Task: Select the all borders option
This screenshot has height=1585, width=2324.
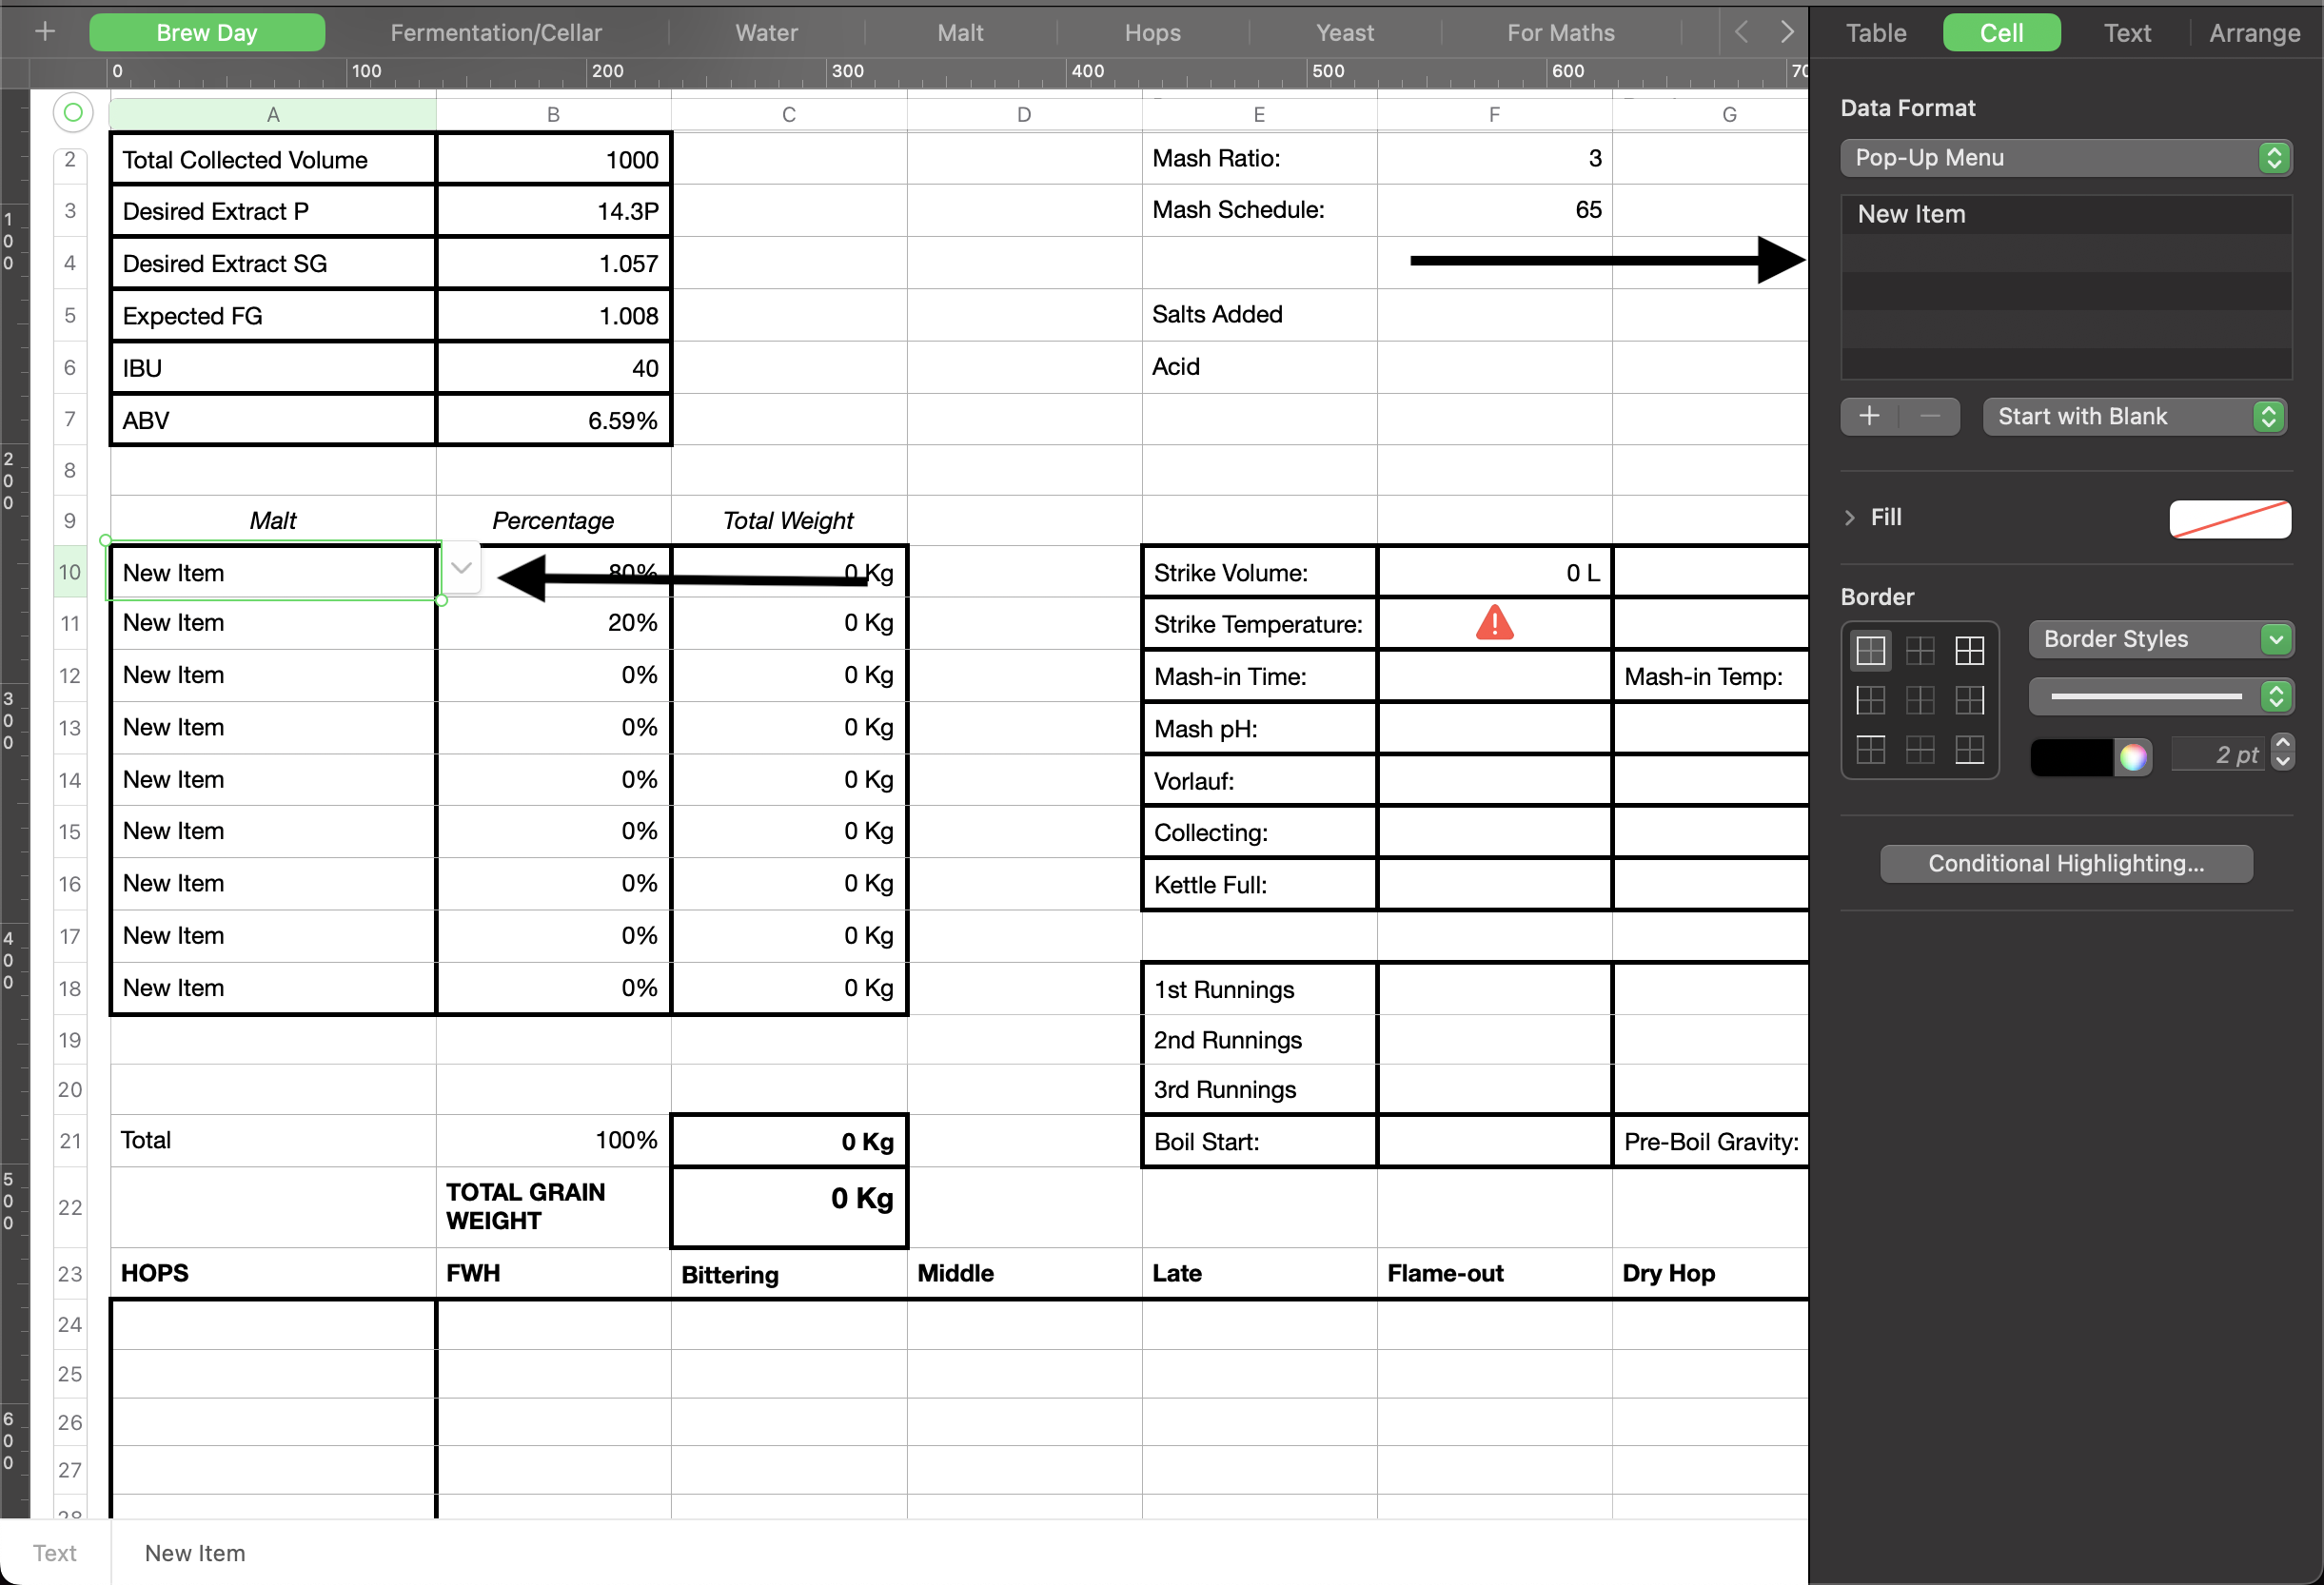Action: [1969, 651]
